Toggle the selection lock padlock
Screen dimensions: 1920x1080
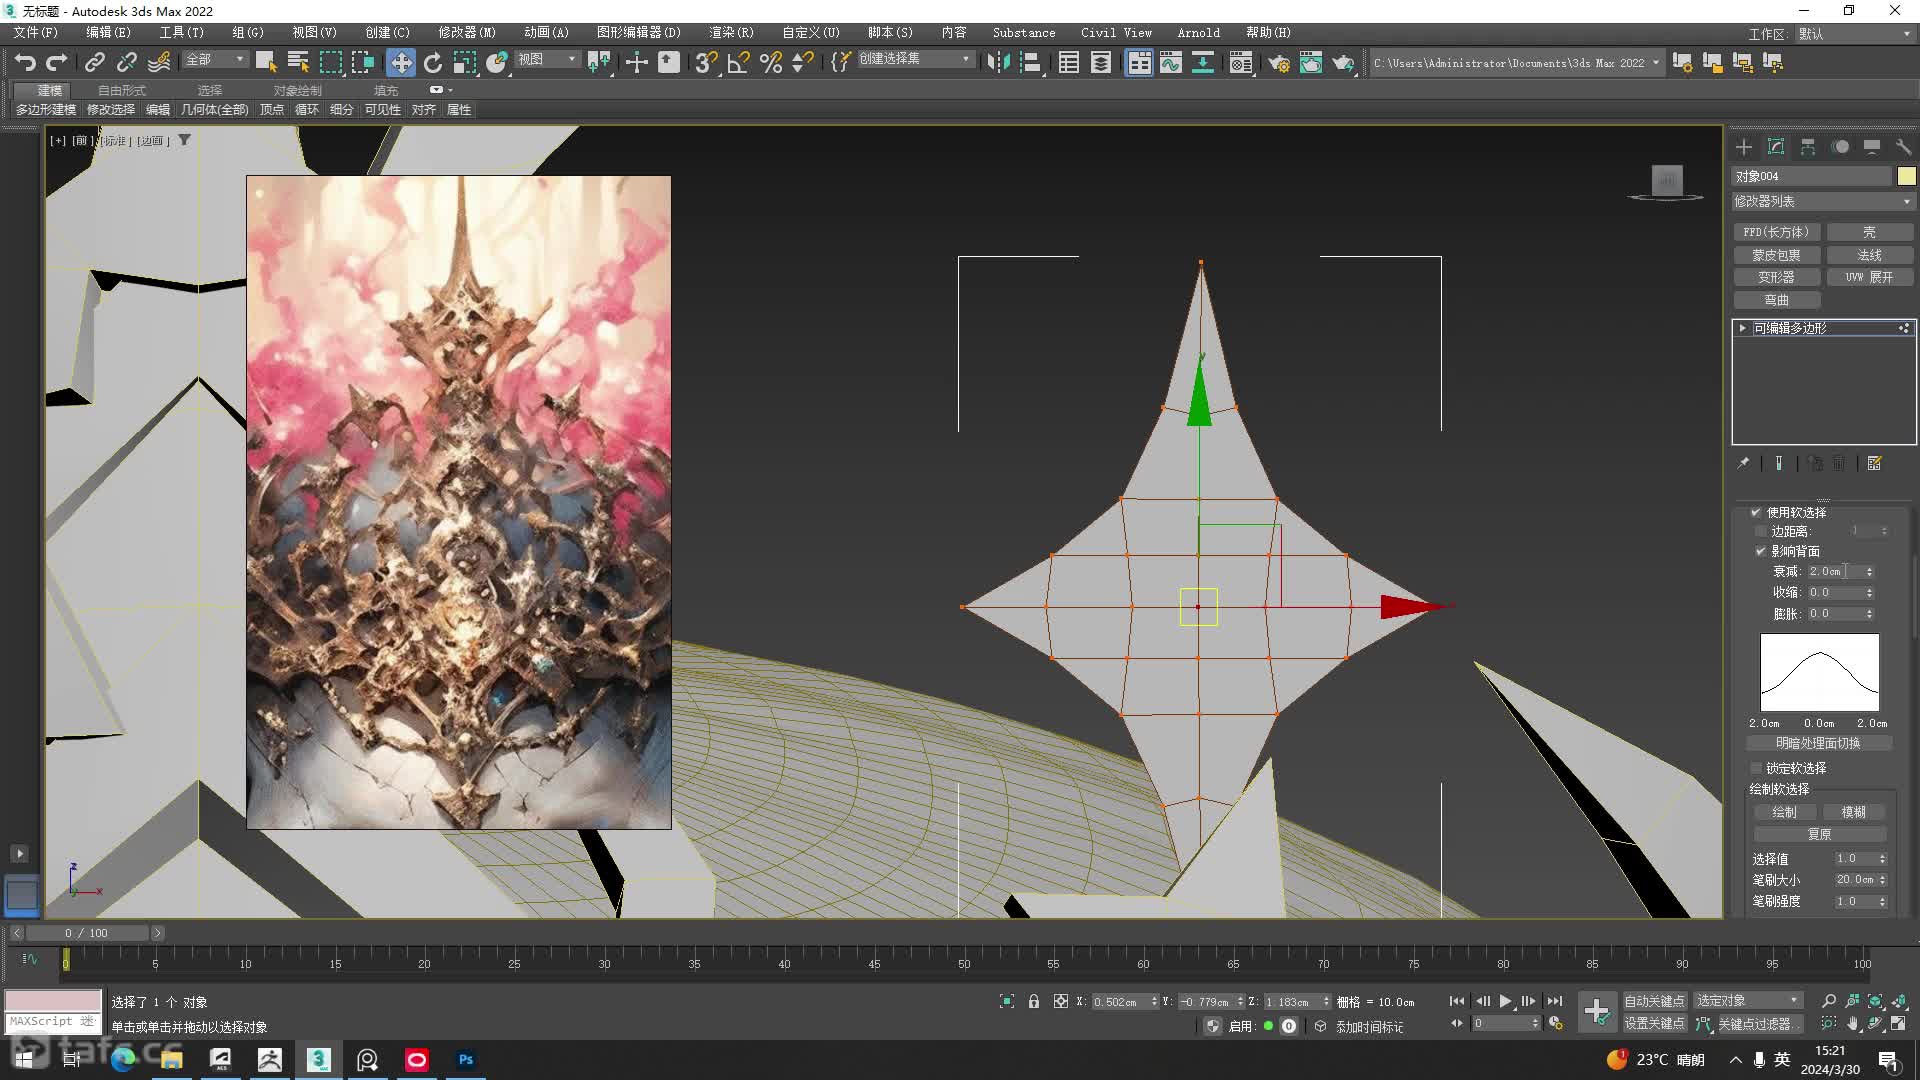[x=1034, y=1001]
